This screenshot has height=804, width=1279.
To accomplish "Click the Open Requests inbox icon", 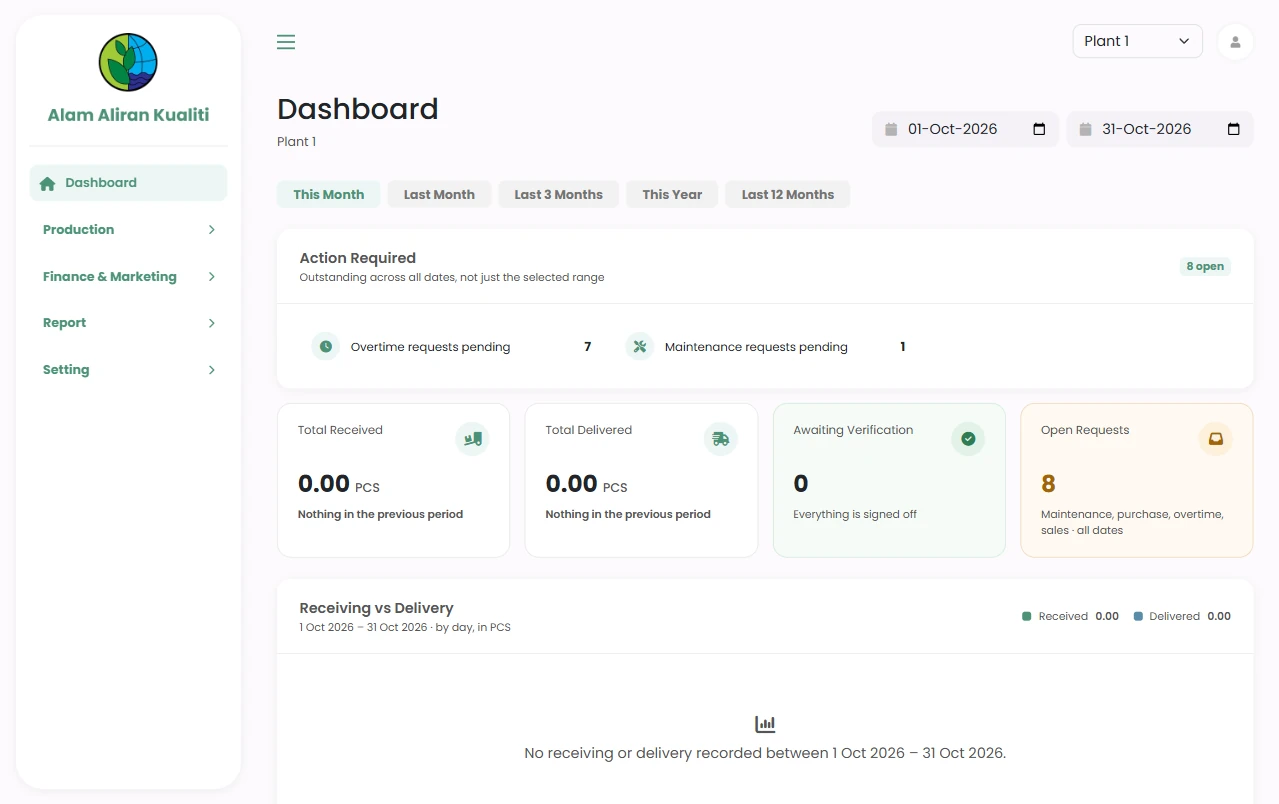I will (x=1215, y=438).
